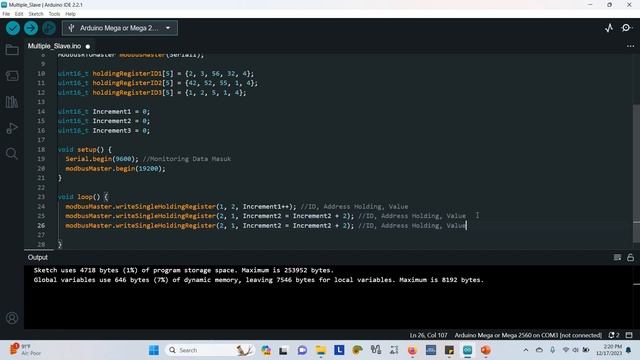Open the Serial Plotter icon
Image resolution: width=640 pixels, height=360 pixels.
[x=609, y=28]
